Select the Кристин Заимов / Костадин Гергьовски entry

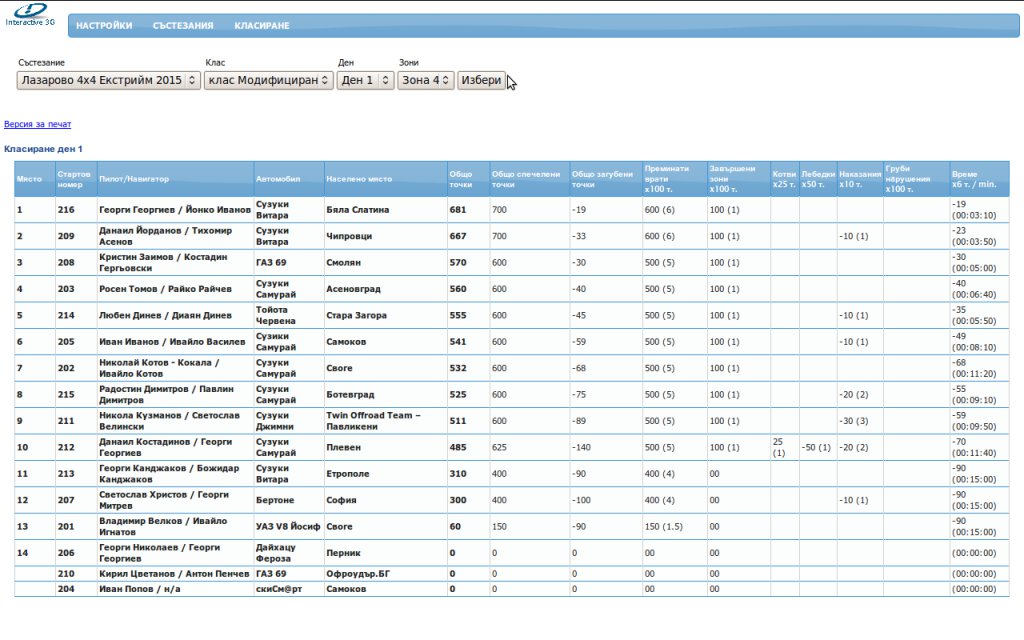pos(174,262)
